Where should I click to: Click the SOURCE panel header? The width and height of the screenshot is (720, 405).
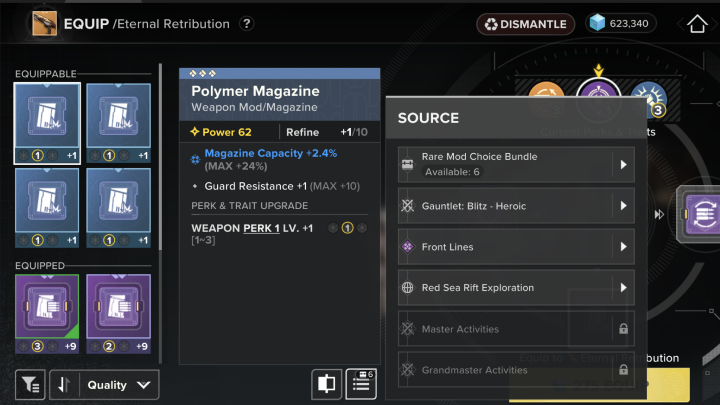pos(516,118)
